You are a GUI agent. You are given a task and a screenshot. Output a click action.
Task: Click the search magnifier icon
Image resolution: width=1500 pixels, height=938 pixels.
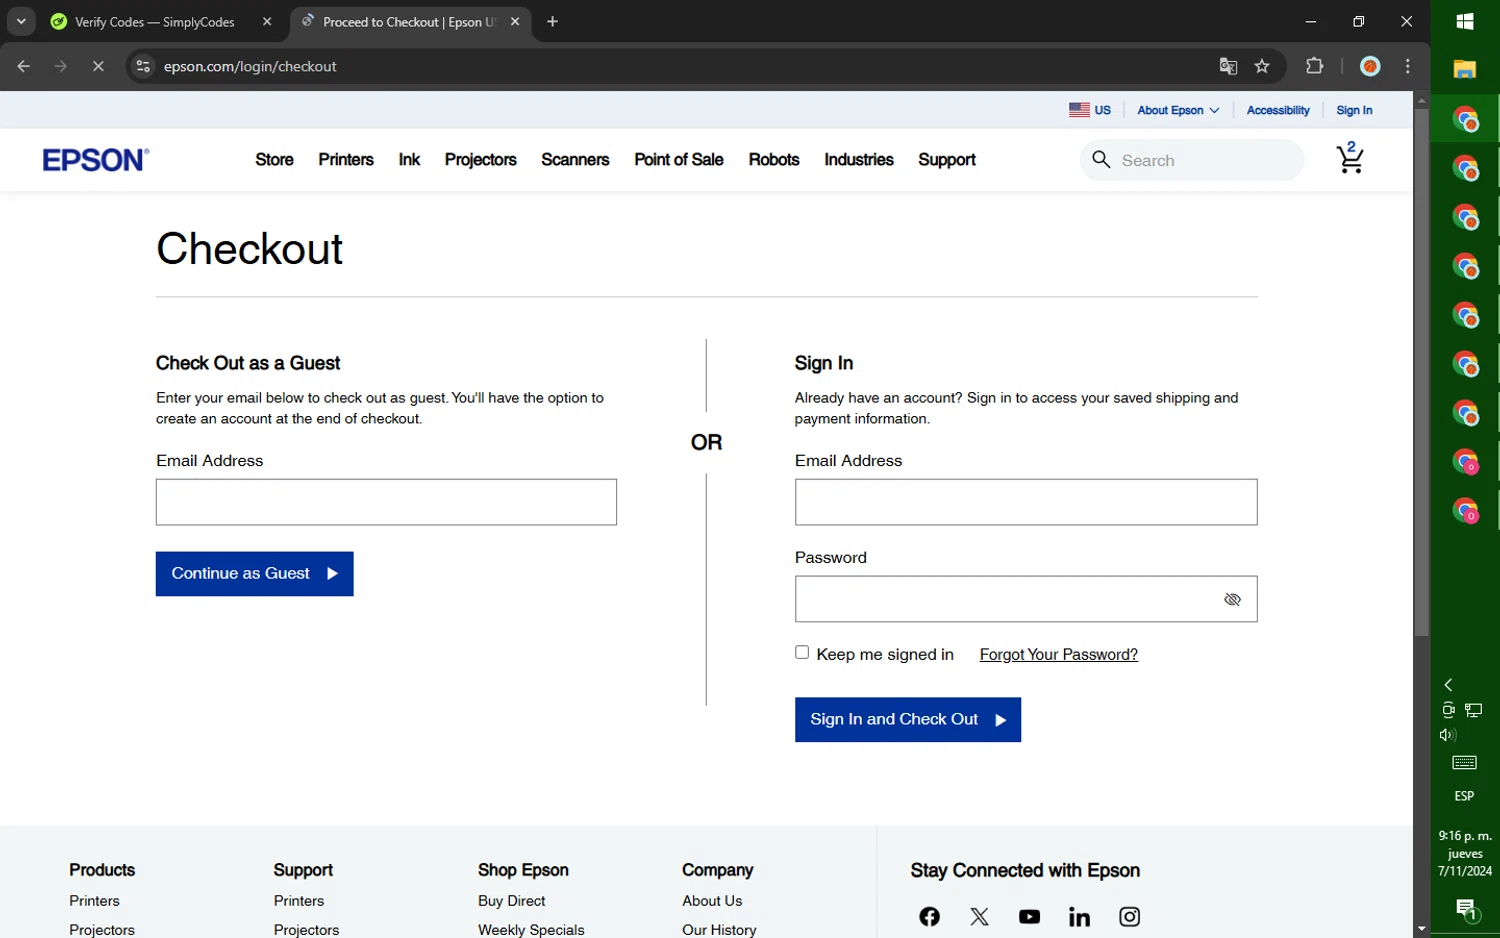coord(1101,160)
